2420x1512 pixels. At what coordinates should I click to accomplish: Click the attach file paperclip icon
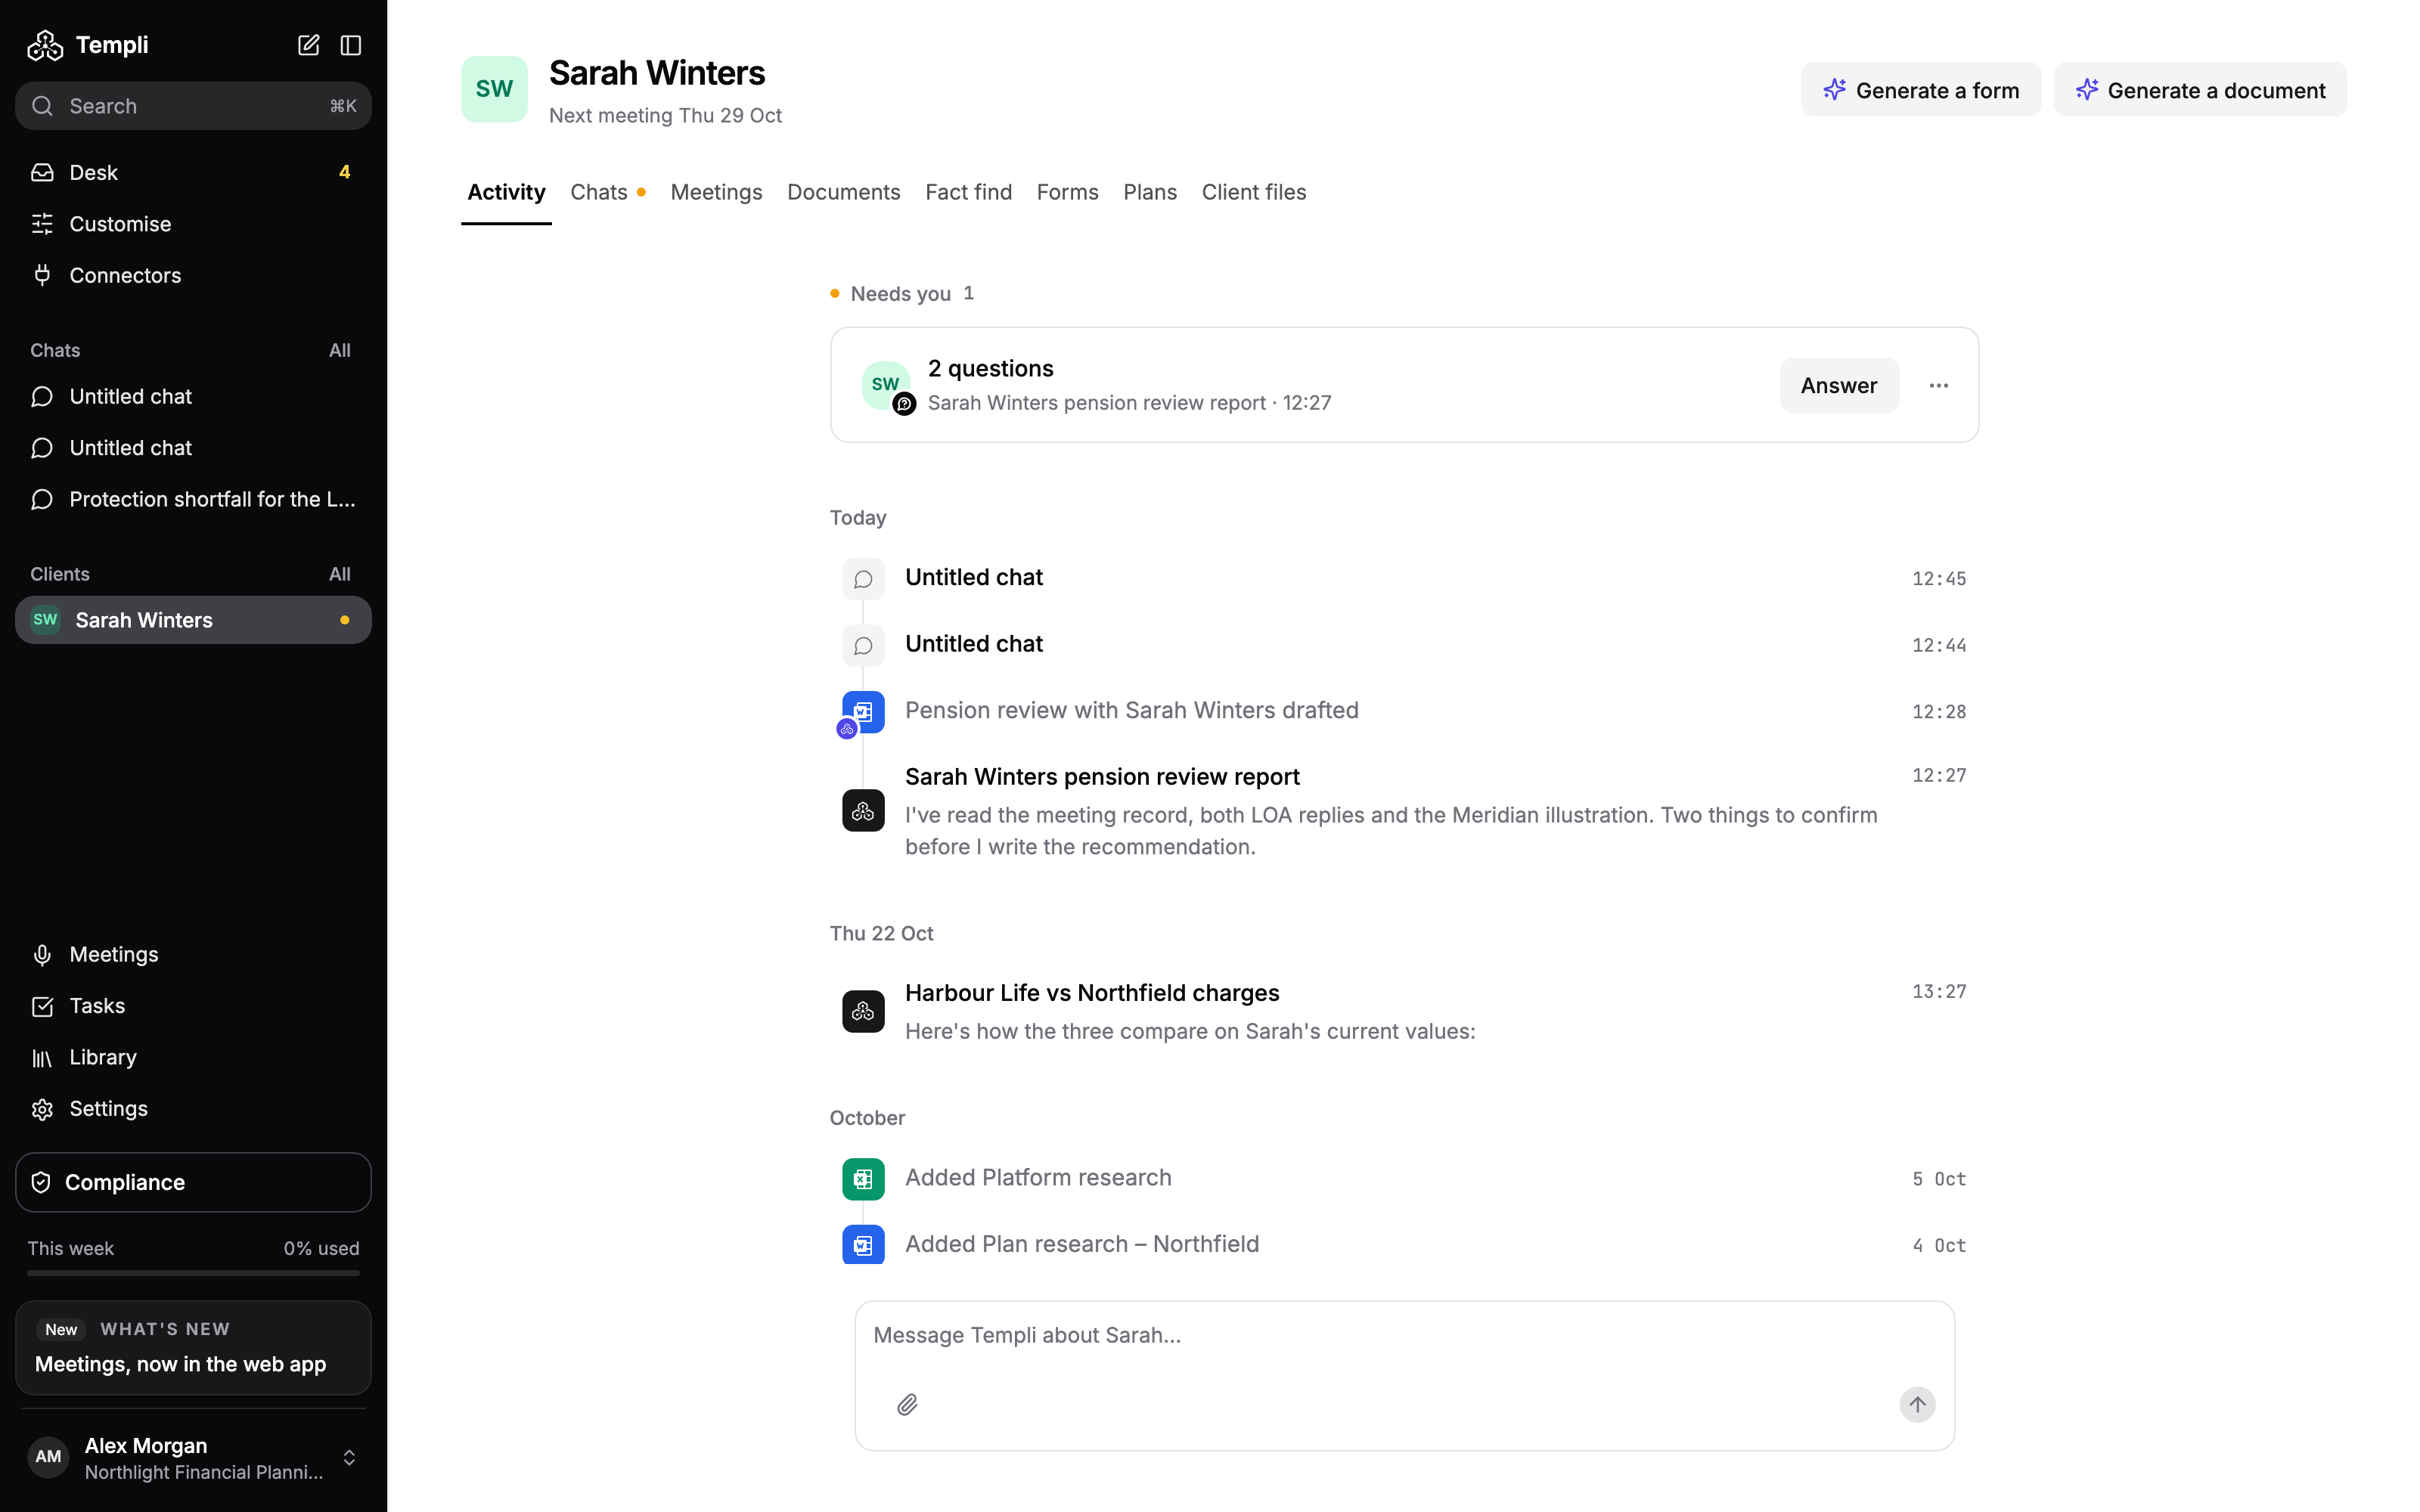(x=907, y=1405)
